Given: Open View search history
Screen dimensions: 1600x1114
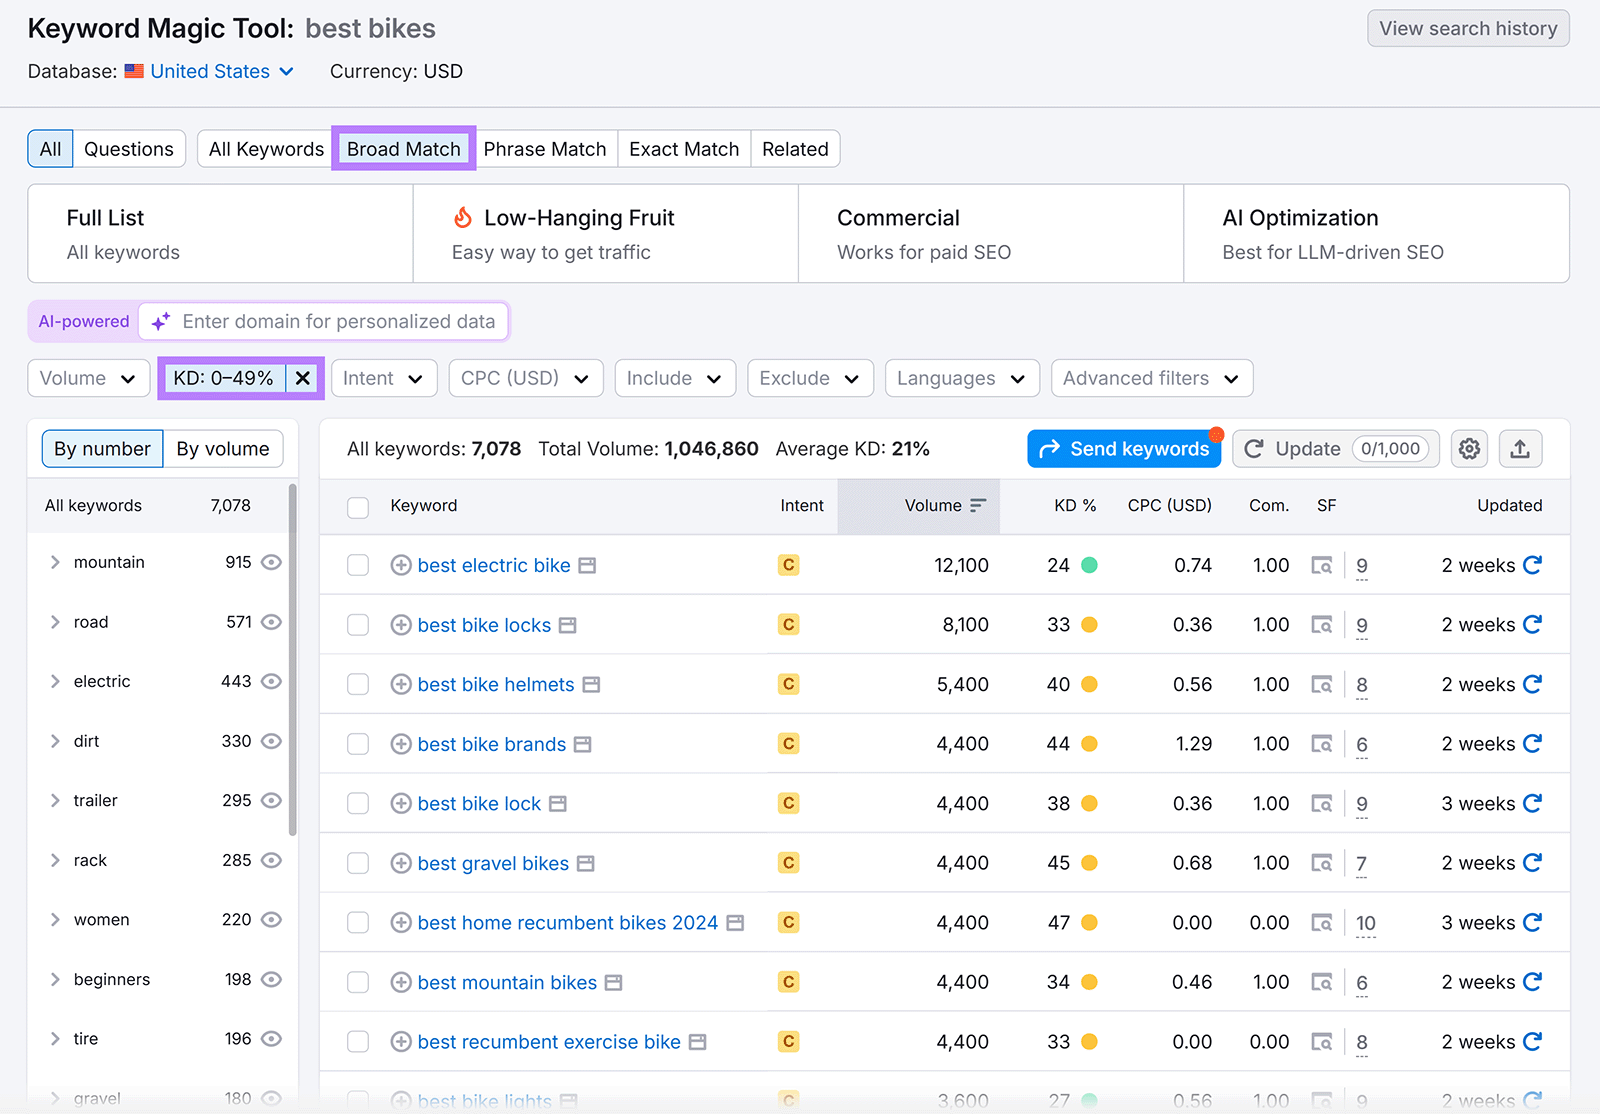Looking at the screenshot, I should pos(1467,28).
